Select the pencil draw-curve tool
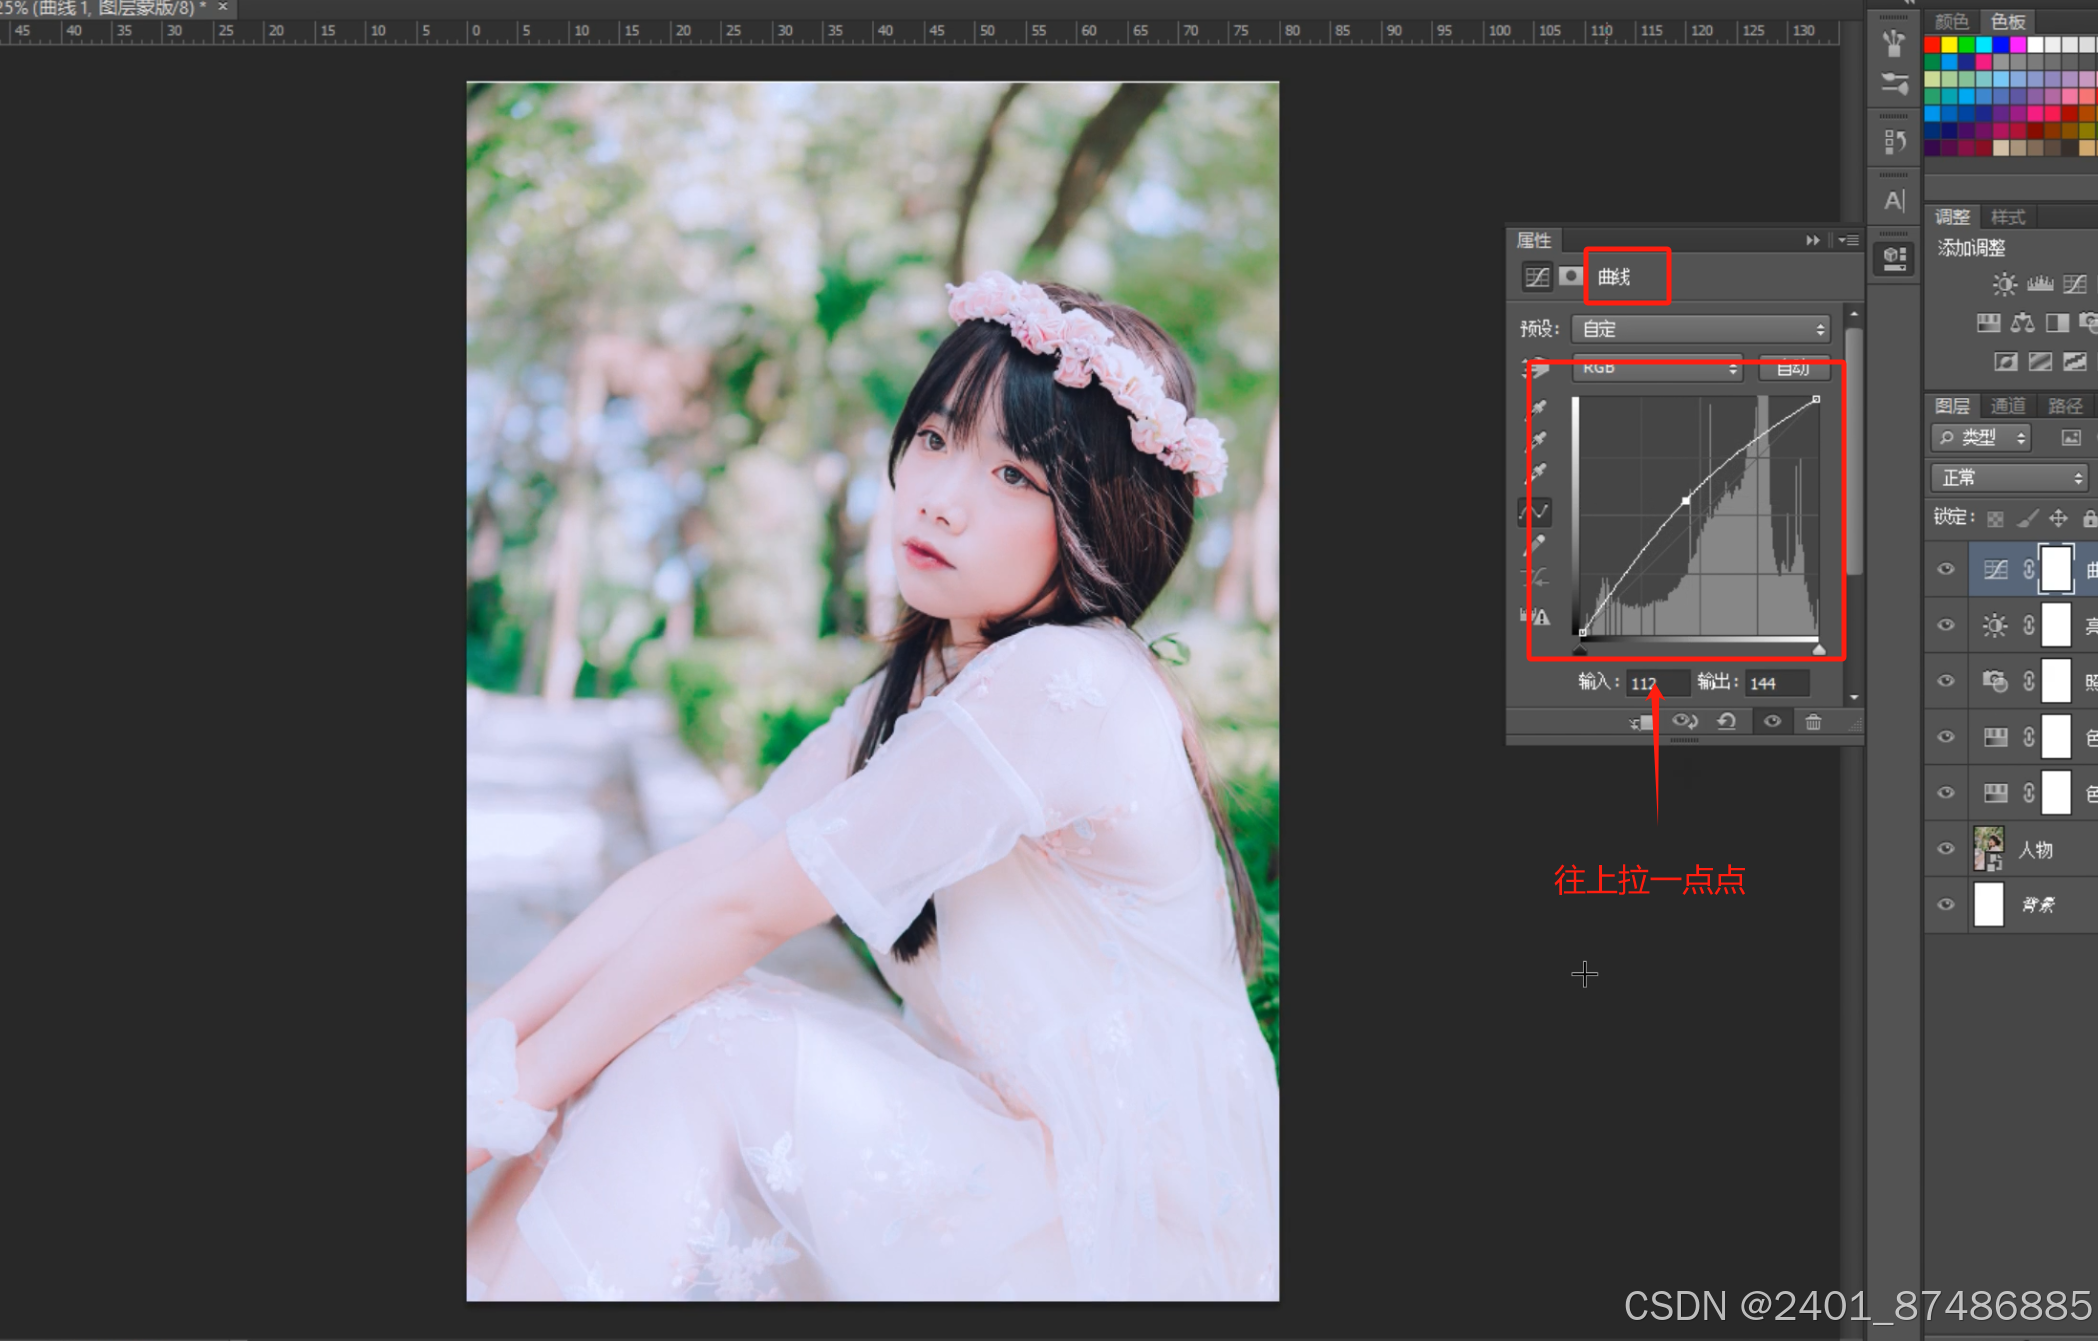 1535,545
